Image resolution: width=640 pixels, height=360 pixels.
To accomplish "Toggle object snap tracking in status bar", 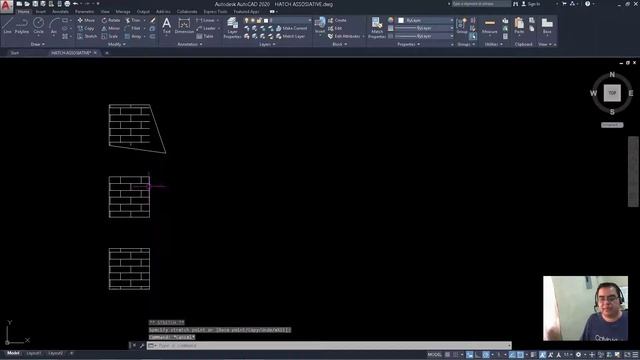I will tap(512, 355).
